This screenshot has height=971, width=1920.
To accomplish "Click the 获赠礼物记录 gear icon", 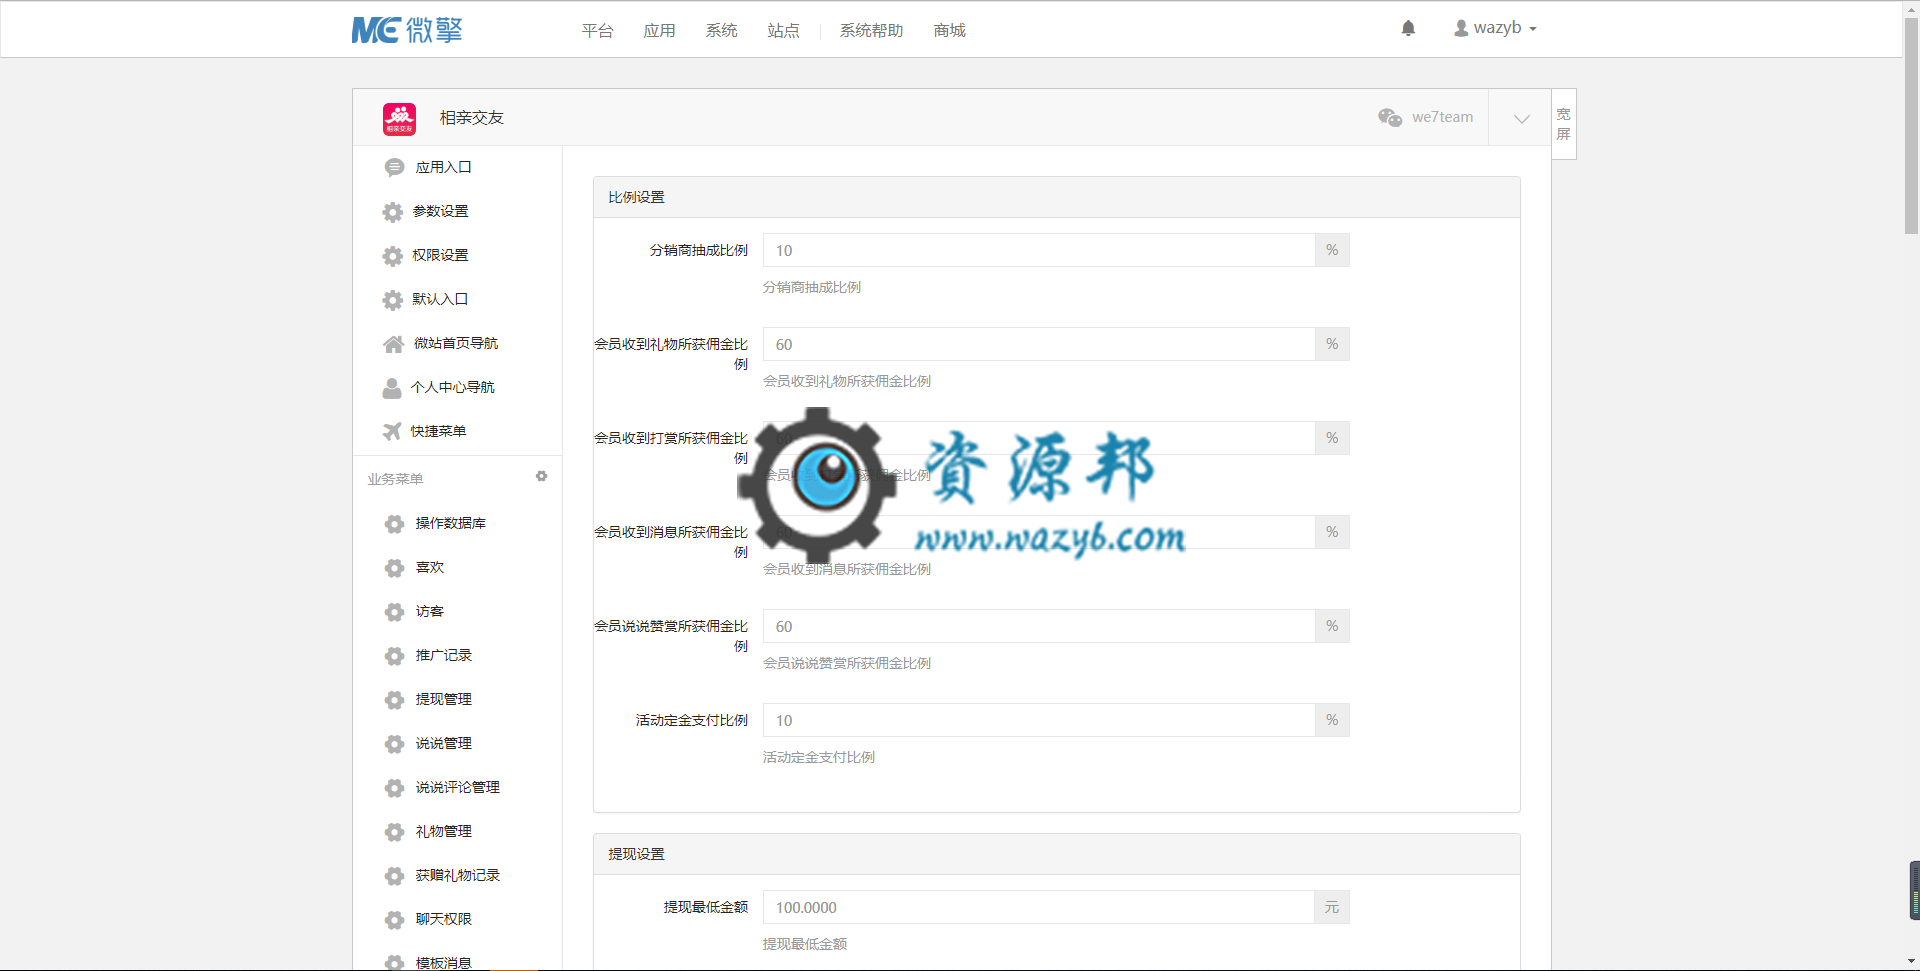I will 394,876.
